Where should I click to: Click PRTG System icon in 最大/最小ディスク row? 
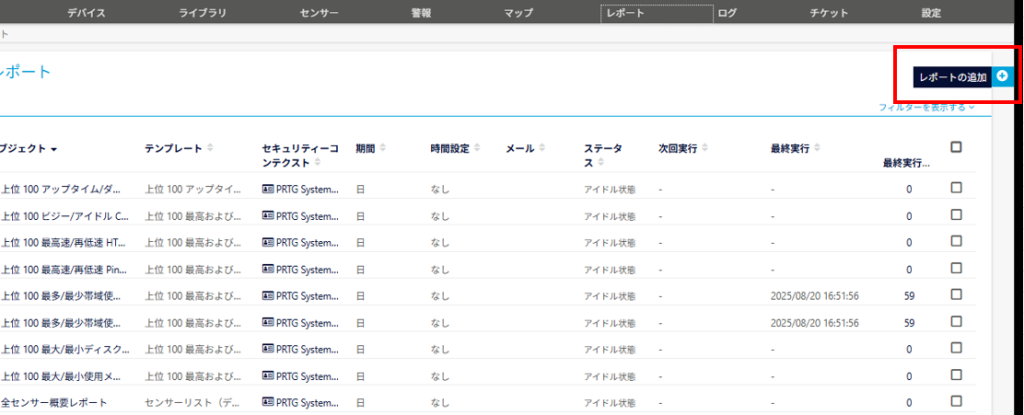(268, 348)
